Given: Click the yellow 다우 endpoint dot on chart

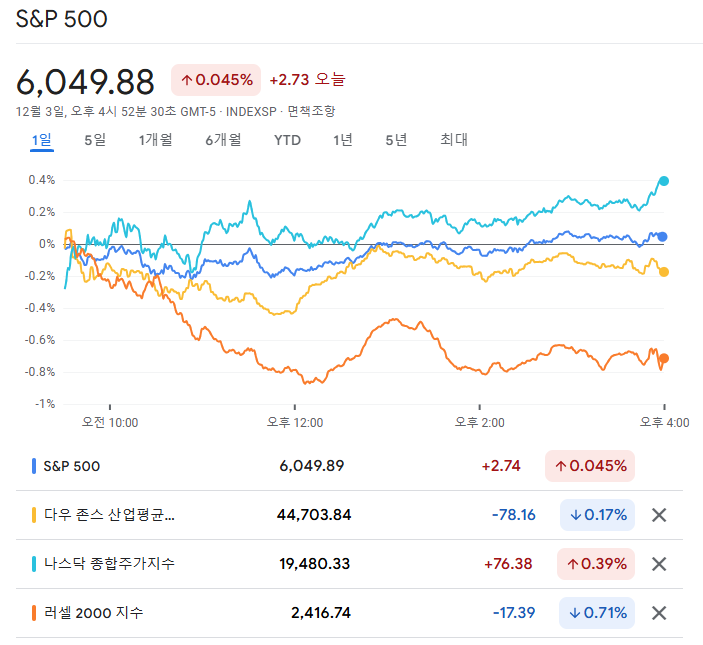Looking at the screenshot, I should (x=664, y=272).
